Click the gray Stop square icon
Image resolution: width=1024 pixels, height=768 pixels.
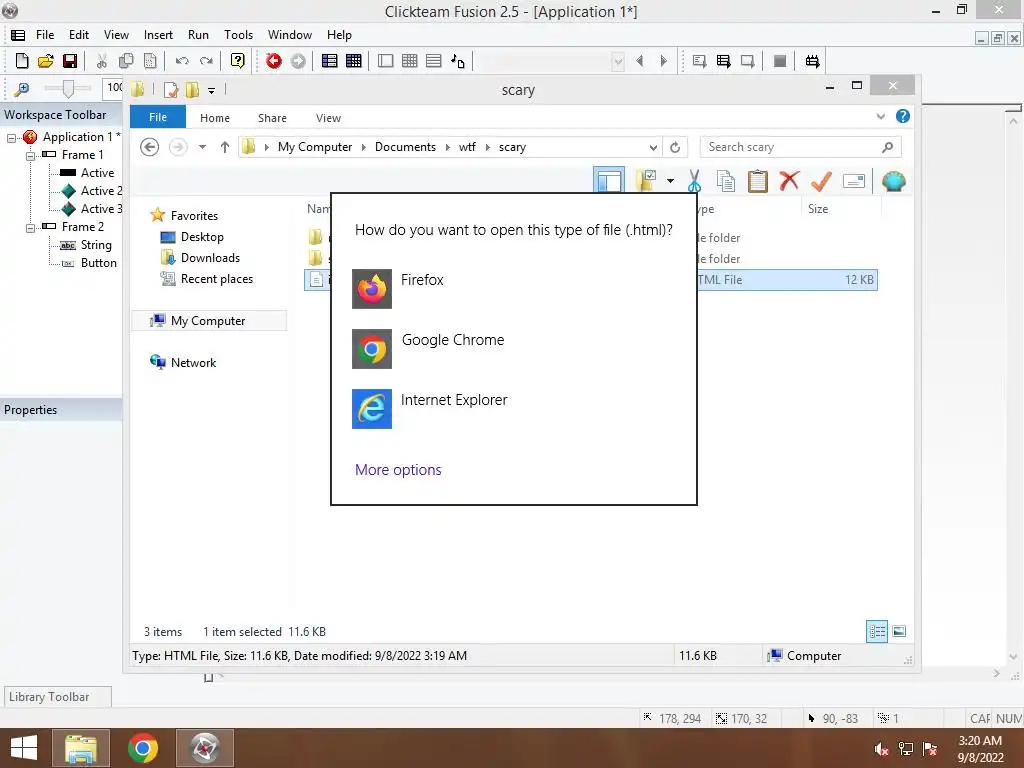point(780,61)
